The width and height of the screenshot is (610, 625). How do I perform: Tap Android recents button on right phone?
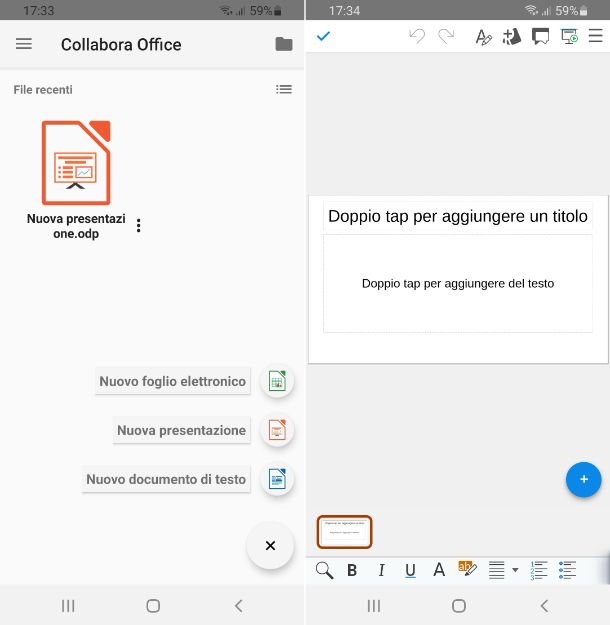(x=374, y=606)
